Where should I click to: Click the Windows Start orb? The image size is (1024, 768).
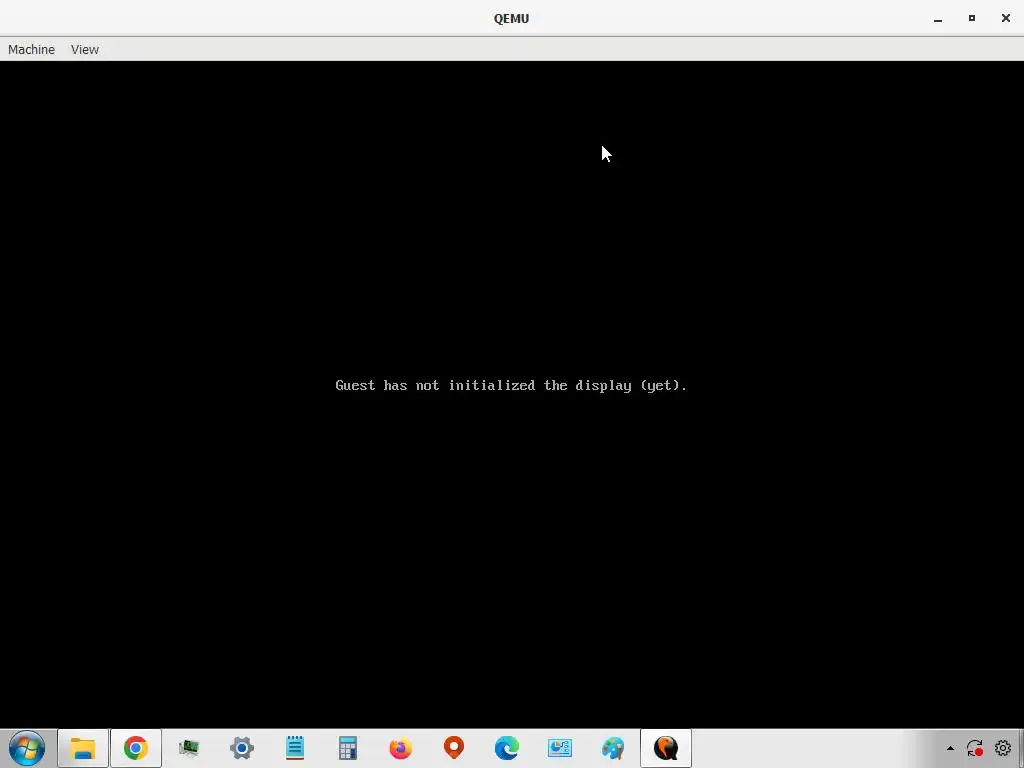pos(27,748)
